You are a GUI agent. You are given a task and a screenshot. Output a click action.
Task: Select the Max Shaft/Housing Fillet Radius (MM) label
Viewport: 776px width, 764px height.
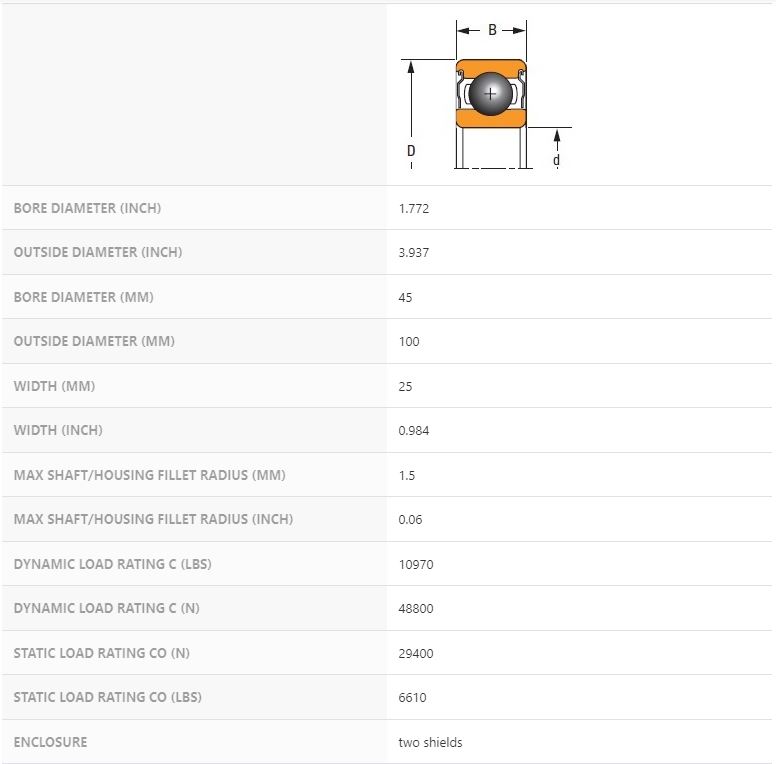click(149, 475)
